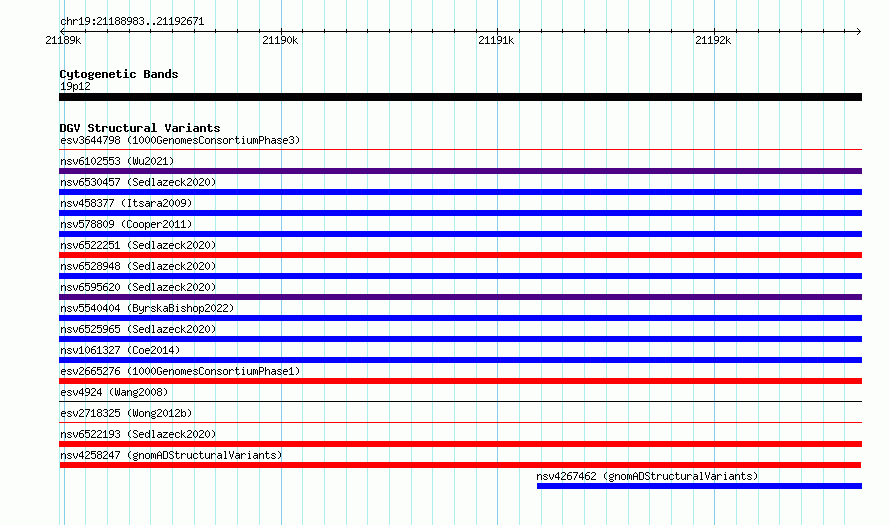Click the 21189k ruler label
Image resolution: width=890 pixels, height=525 pixels.
(63, 40)
